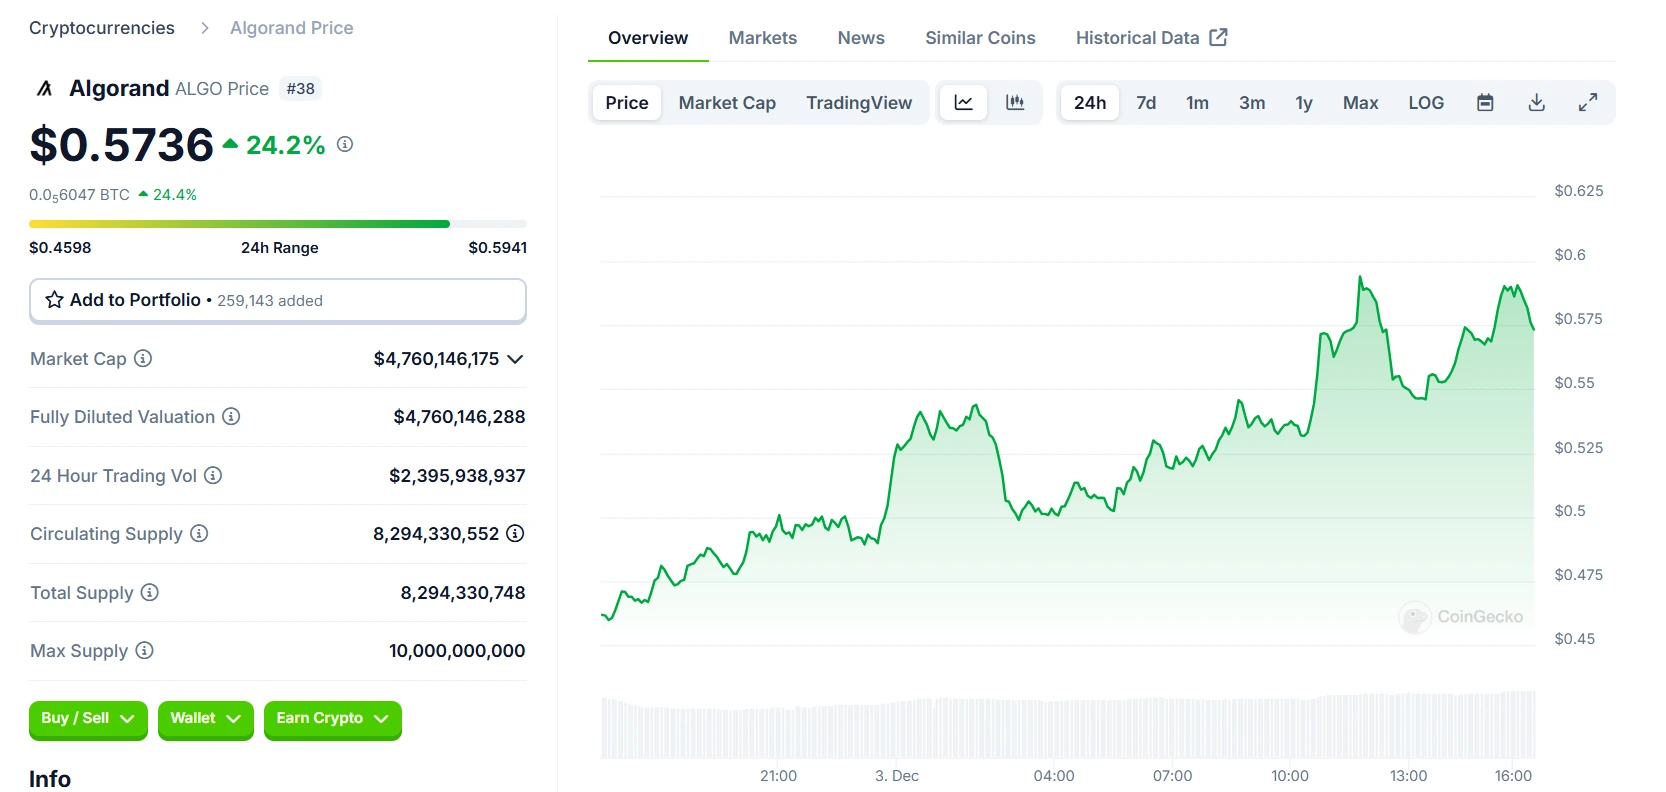Click the $0.5736 price value
The height and width of the screenshot is (792, 1666).
121,145
